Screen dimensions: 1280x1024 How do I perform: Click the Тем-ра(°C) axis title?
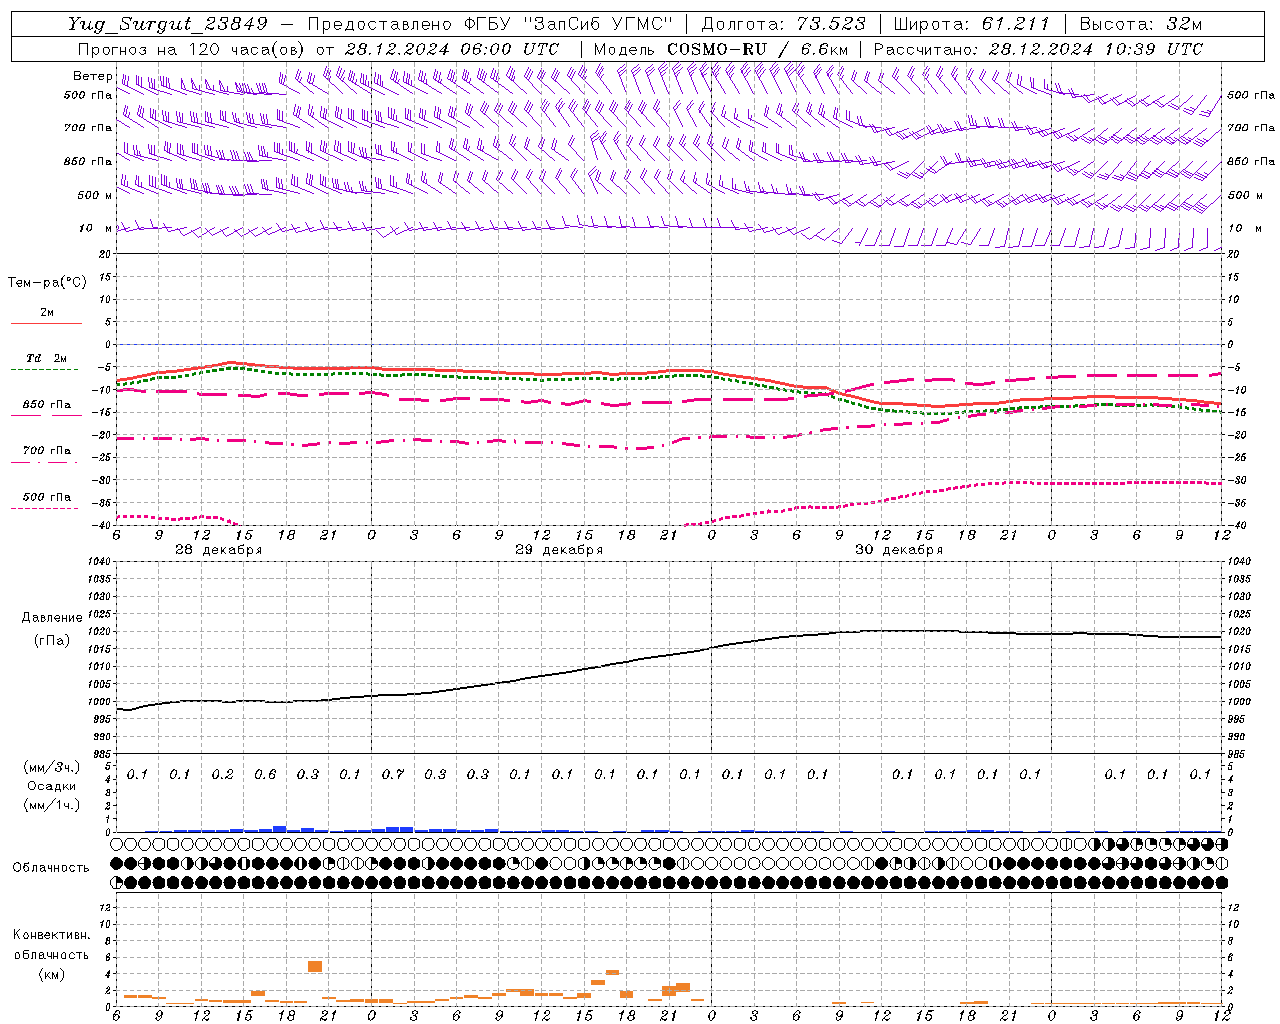point(47,283)
